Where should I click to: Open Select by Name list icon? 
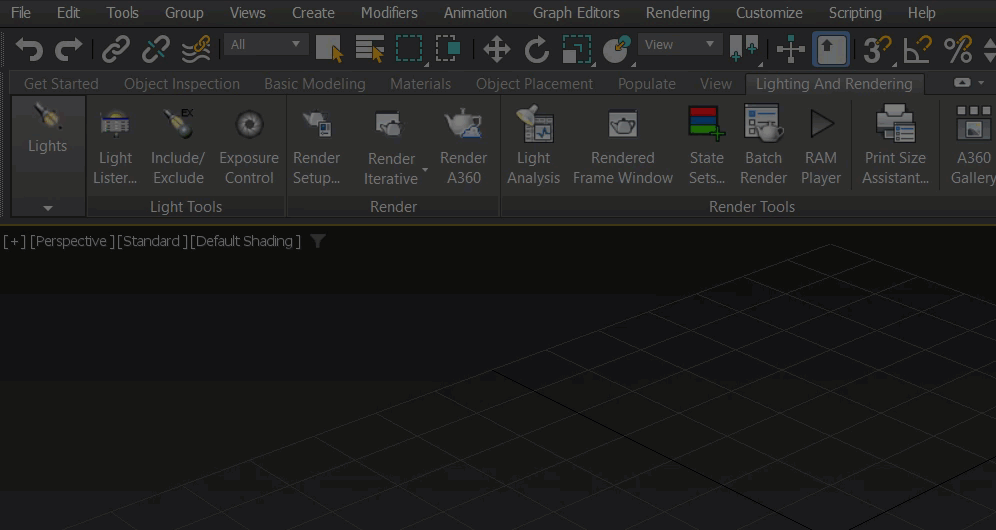click(370, 49)
